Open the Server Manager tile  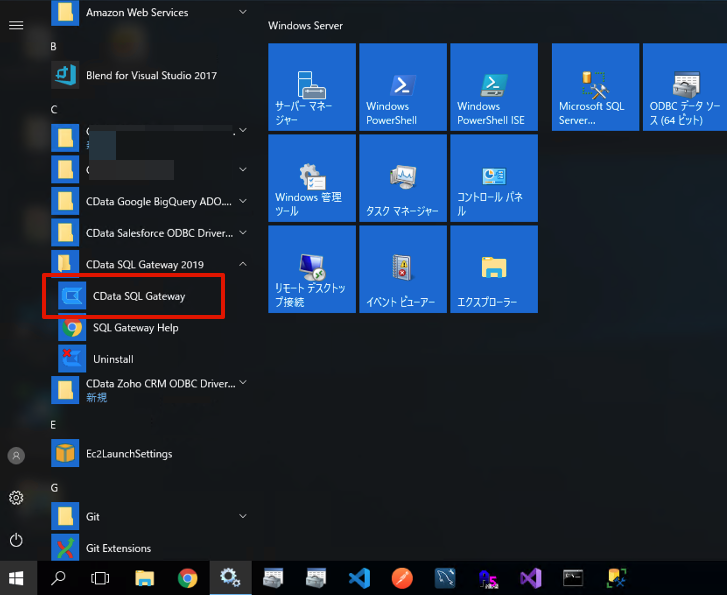[x=312, y=87]
